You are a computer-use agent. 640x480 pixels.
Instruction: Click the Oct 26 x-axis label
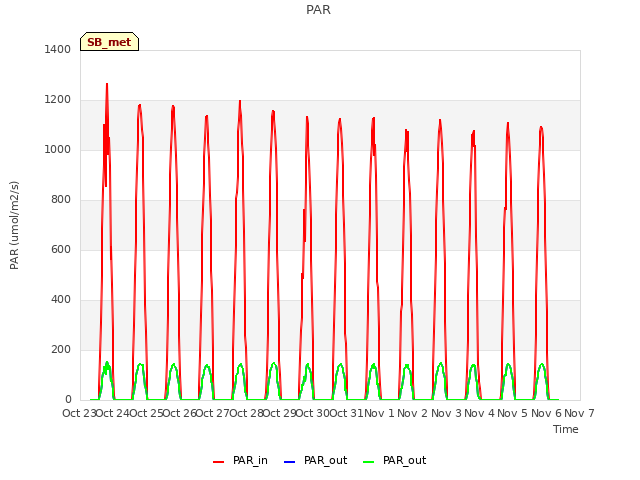(179, 413)
